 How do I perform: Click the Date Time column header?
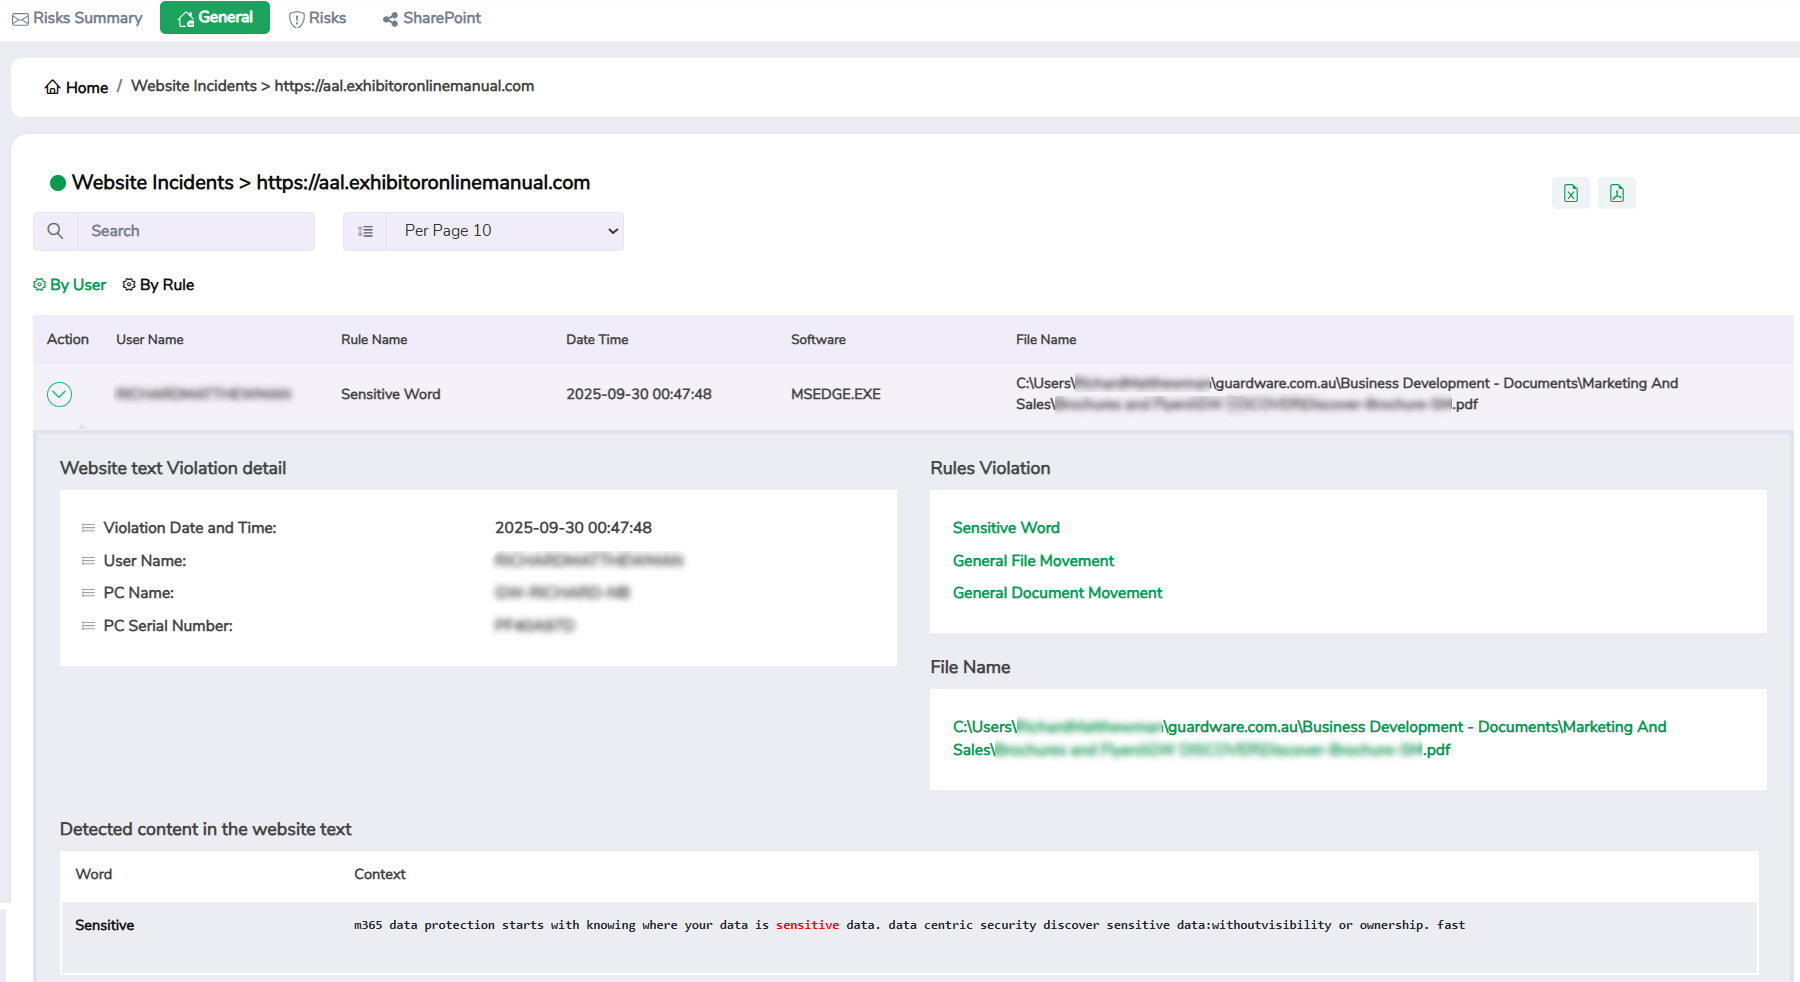[597, 340]
